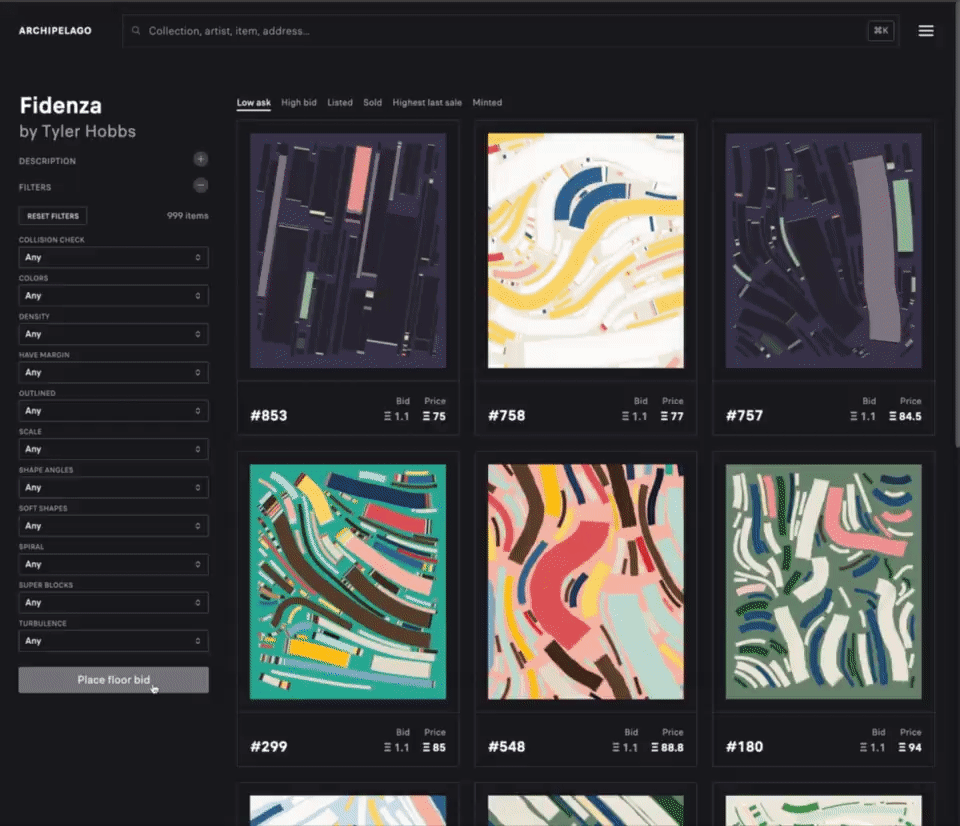960x826 pixels.
Task: Click the price Ξ 85 on #299
Action: pyautogui.click(x=434, y=748)
